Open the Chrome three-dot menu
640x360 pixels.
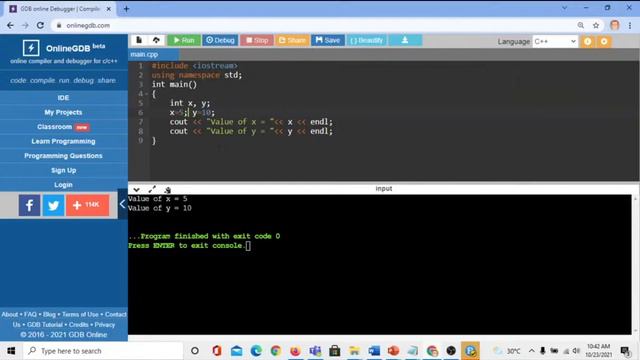point(630,25)
